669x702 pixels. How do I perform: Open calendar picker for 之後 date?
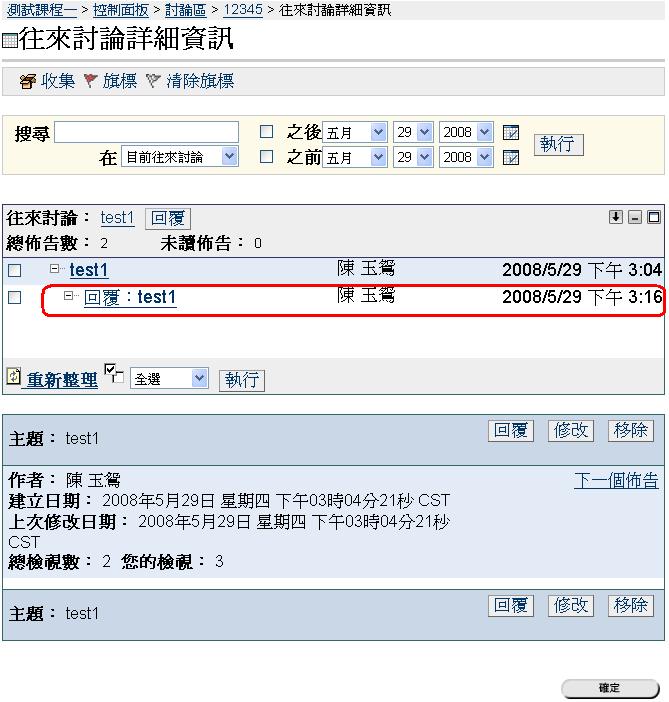tap(510, 133)
